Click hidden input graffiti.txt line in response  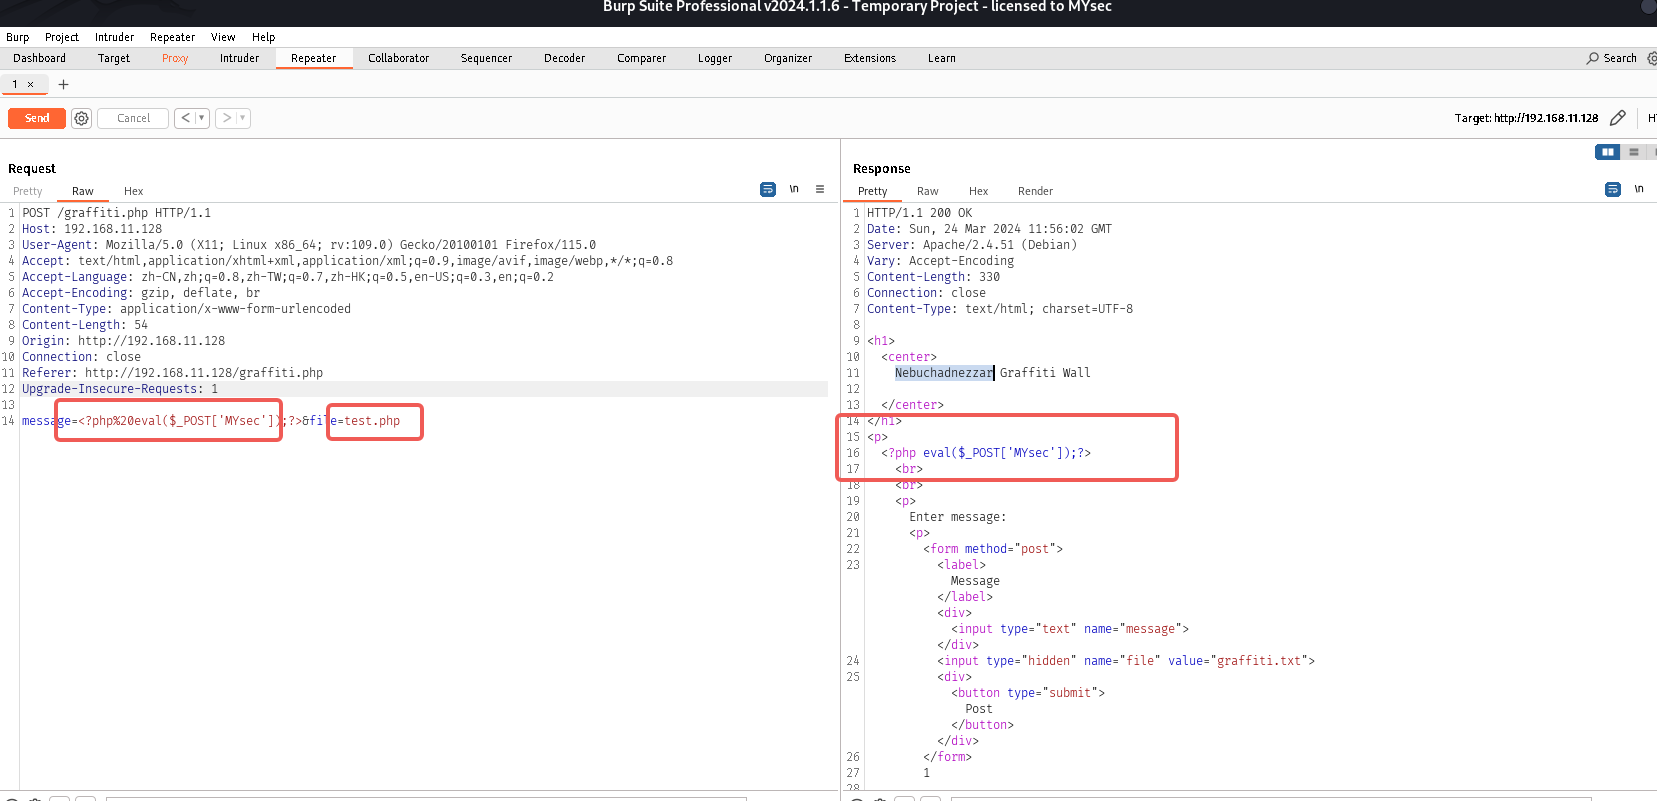[x=1126, y=661]
